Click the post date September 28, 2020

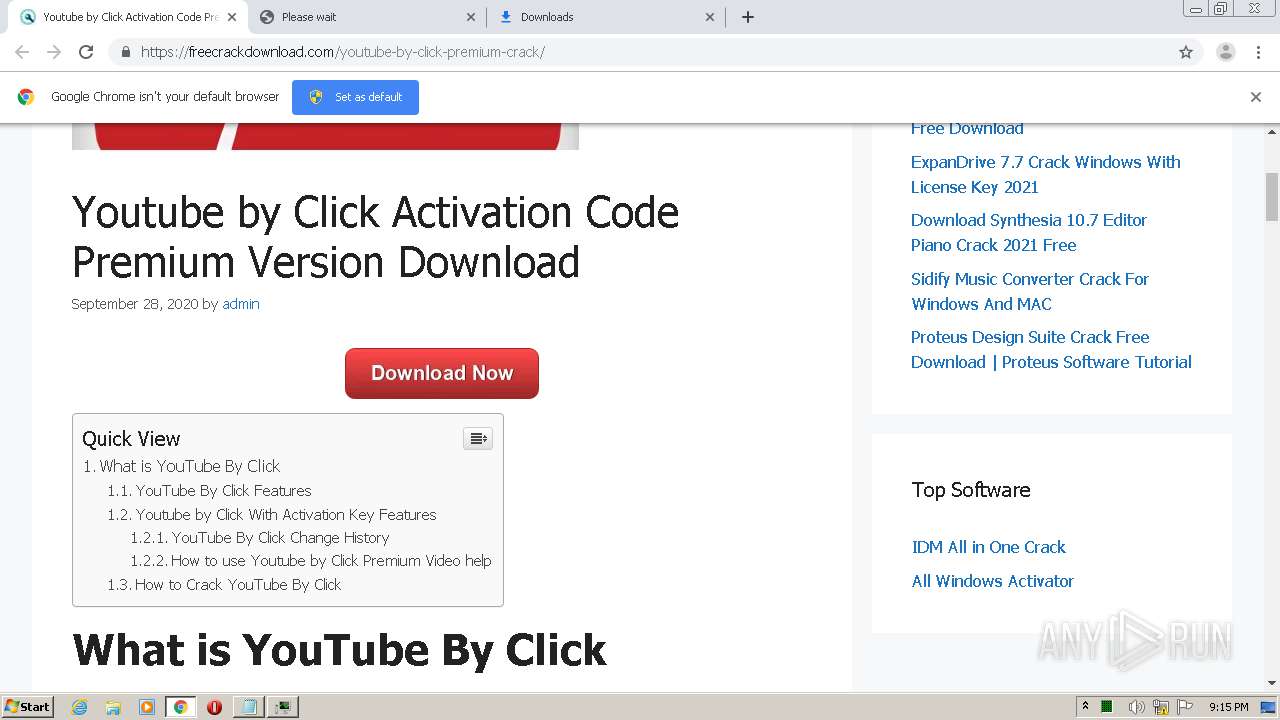(x=135, y=304)
